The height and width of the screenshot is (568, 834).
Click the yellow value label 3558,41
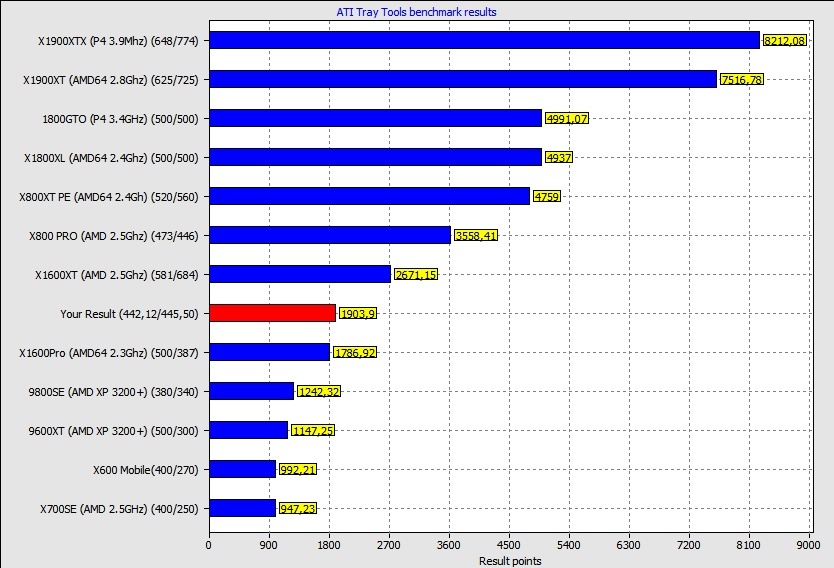[x=476, y=235]
